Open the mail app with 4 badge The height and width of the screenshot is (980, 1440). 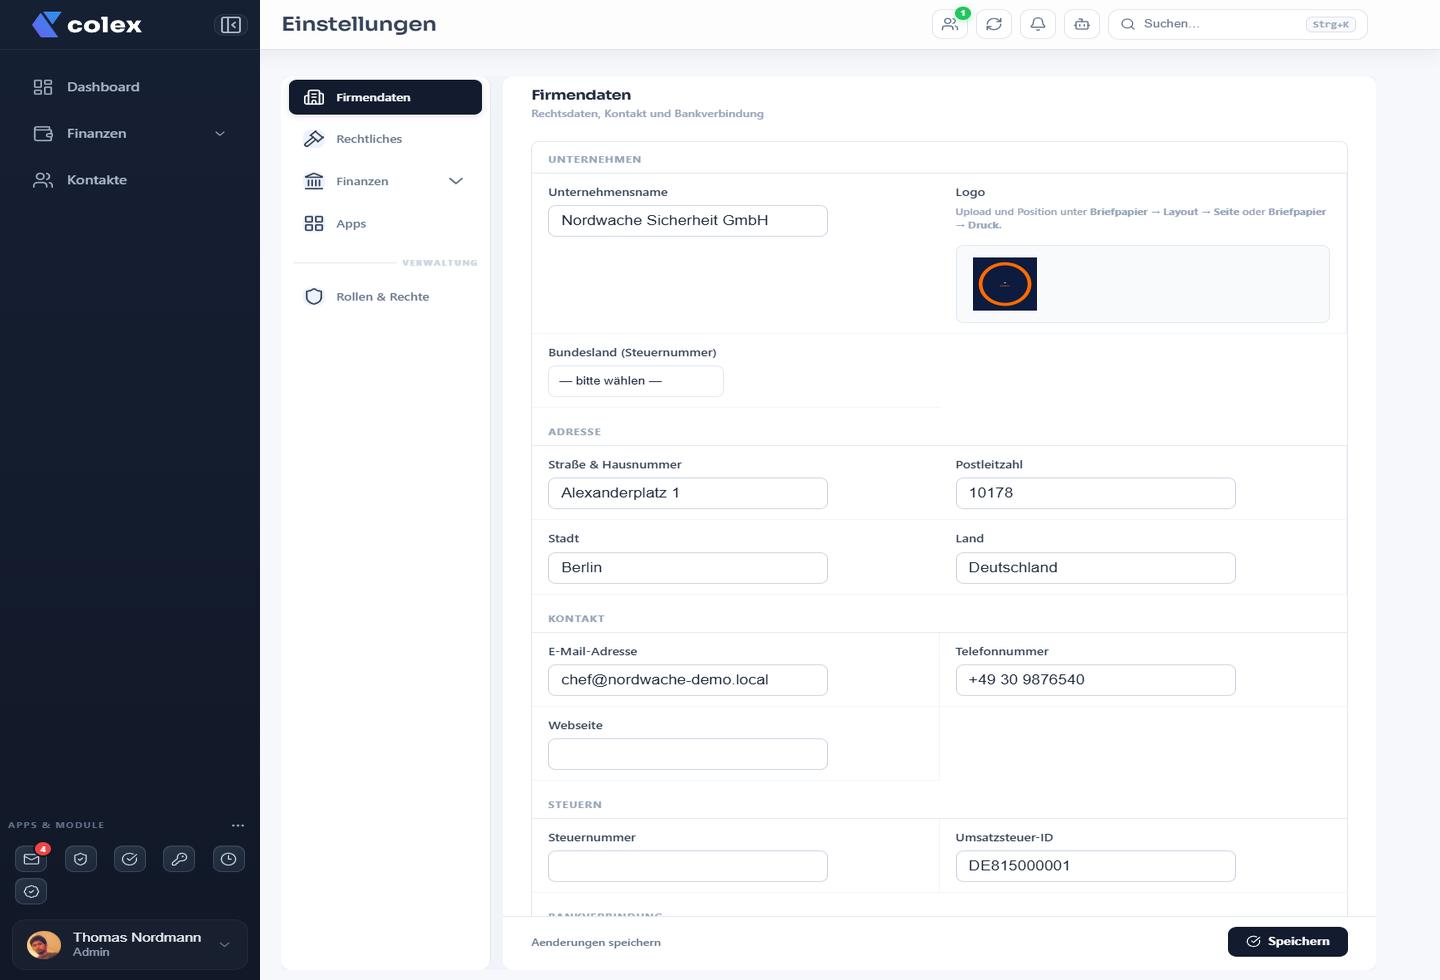(32, 859)
